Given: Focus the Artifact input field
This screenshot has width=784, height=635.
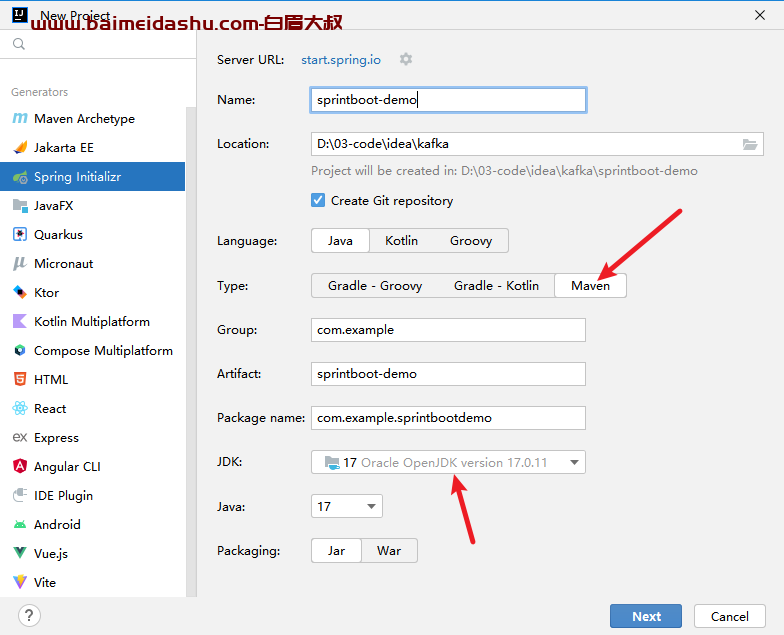Looking at the screenshot, I should [x=448, y=374].
